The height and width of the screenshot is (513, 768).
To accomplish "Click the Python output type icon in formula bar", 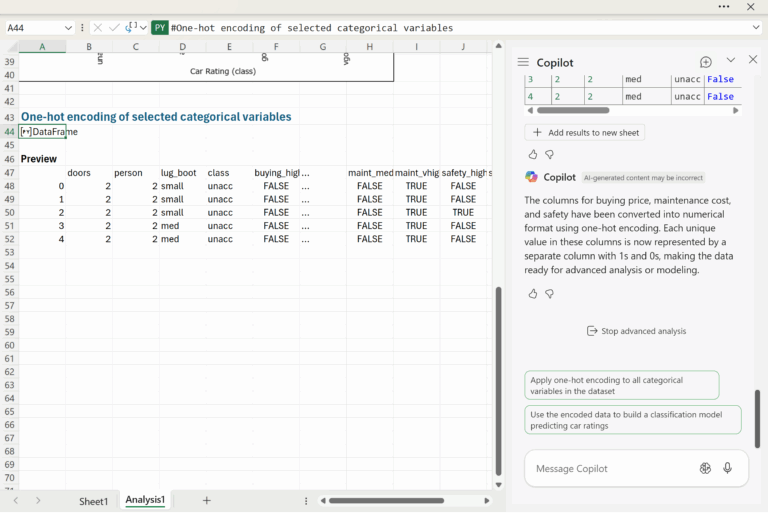I will (x=132, y=27).
